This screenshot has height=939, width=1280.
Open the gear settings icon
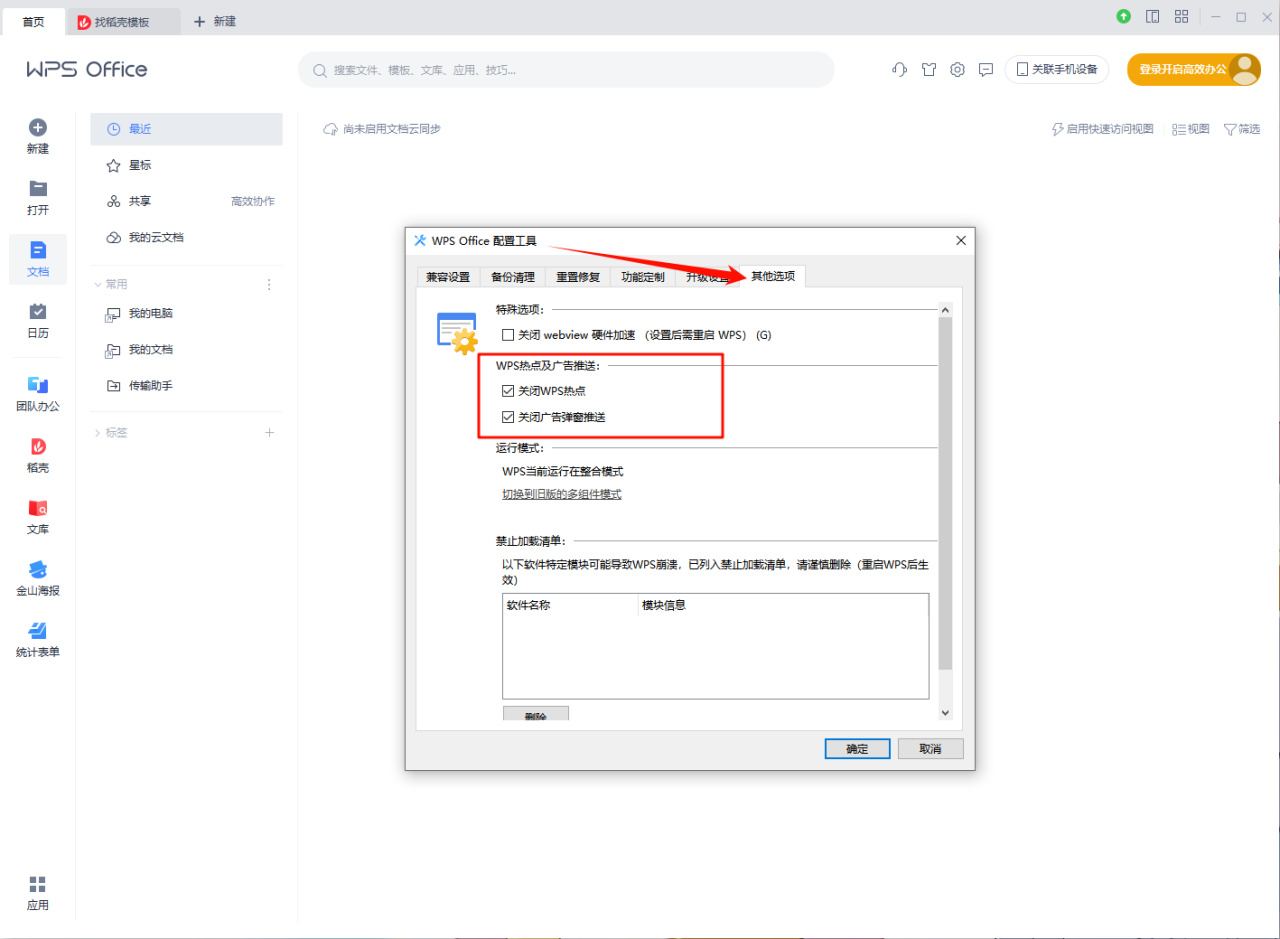pos(958,70)
